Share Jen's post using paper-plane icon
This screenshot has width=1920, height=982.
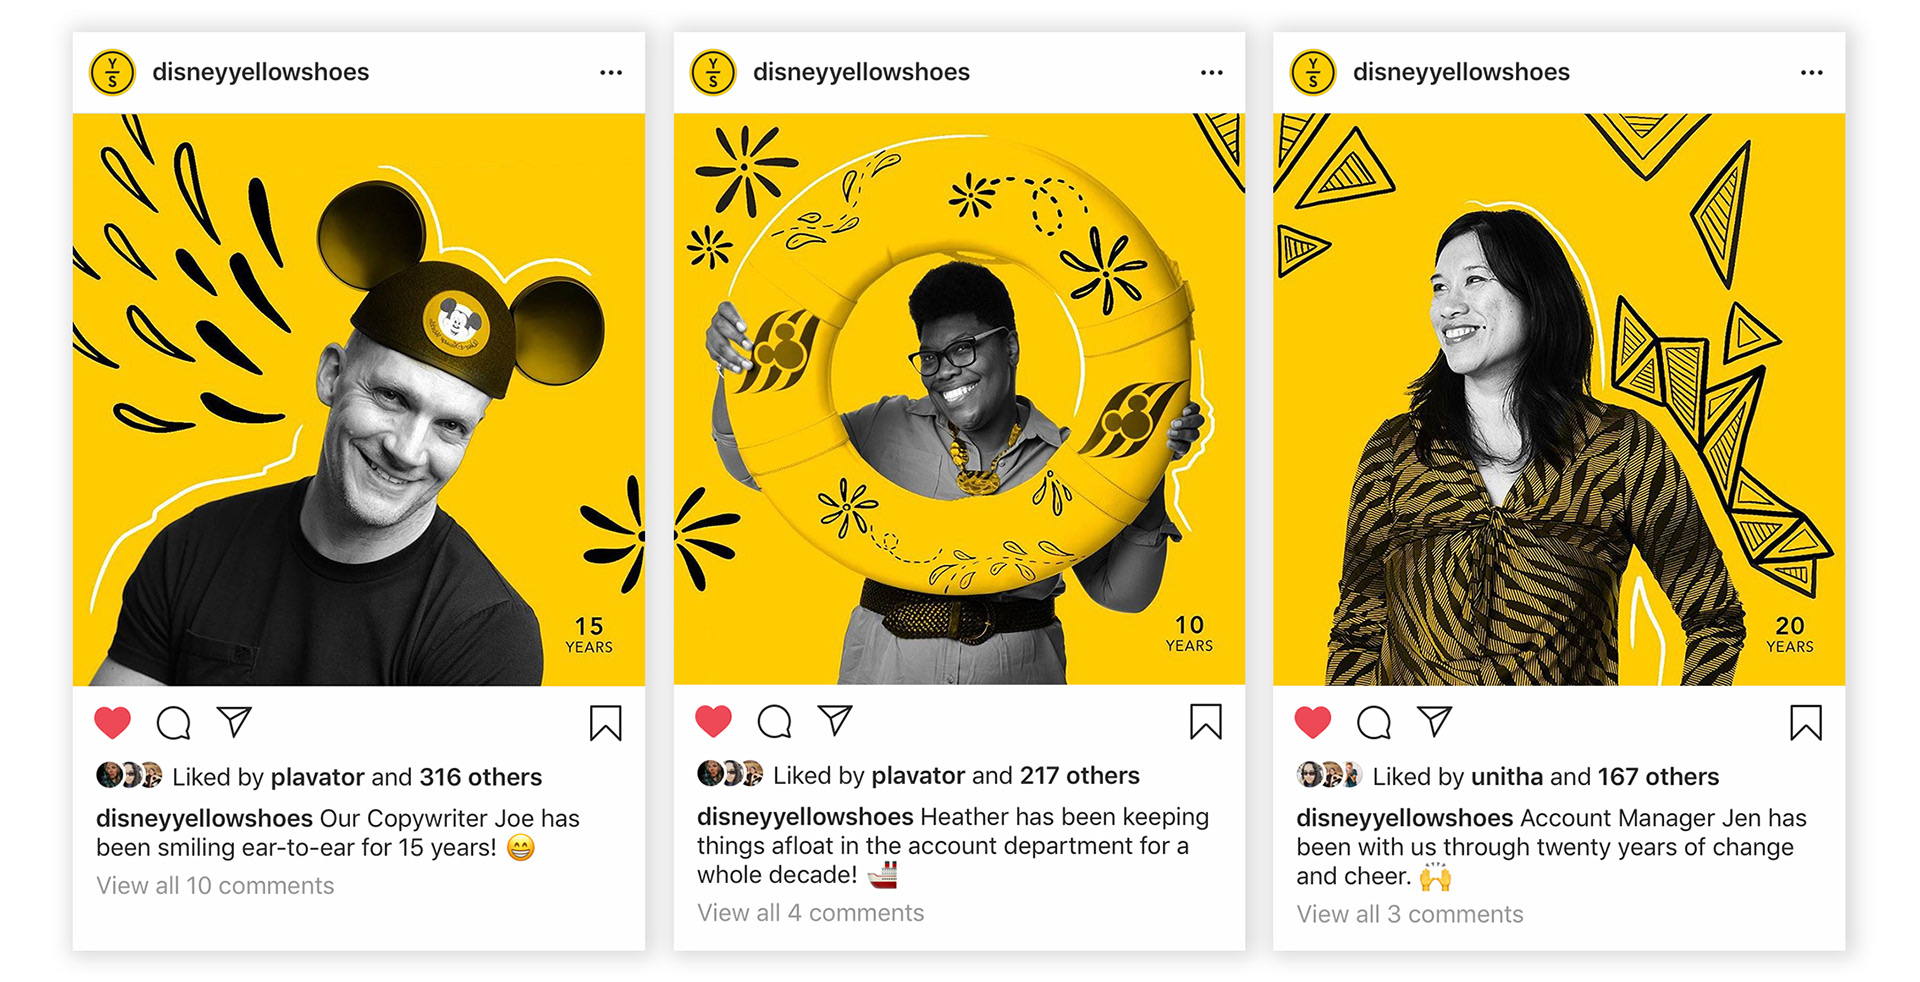tap(1434, 721)
